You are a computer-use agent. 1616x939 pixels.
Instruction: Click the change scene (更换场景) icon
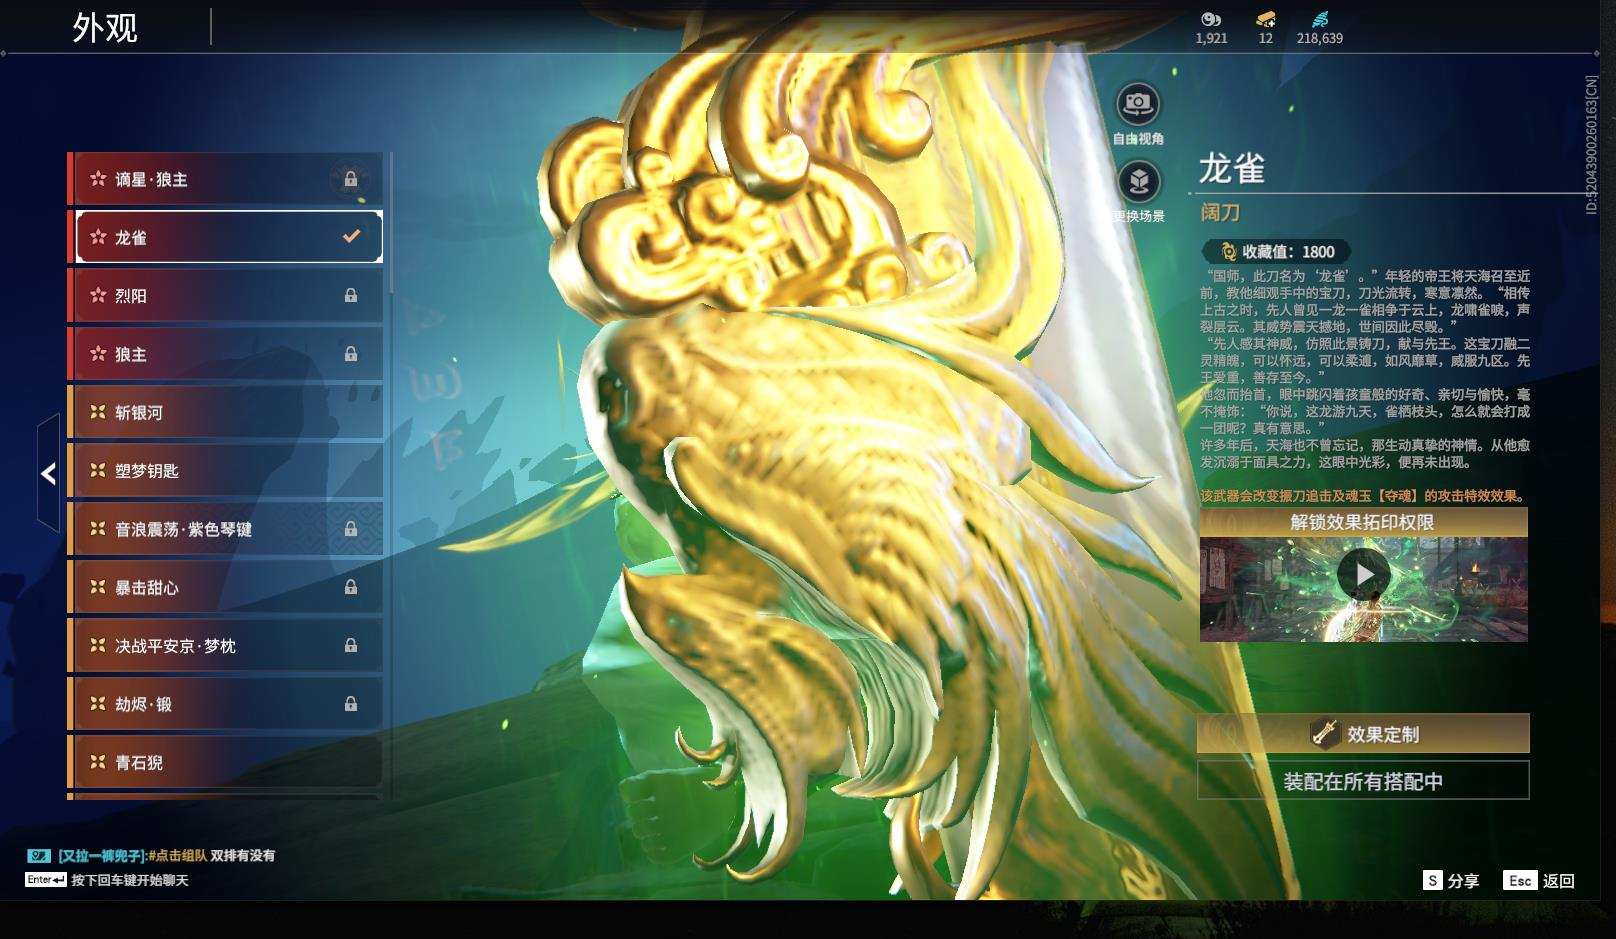[x=1138, y=182]
